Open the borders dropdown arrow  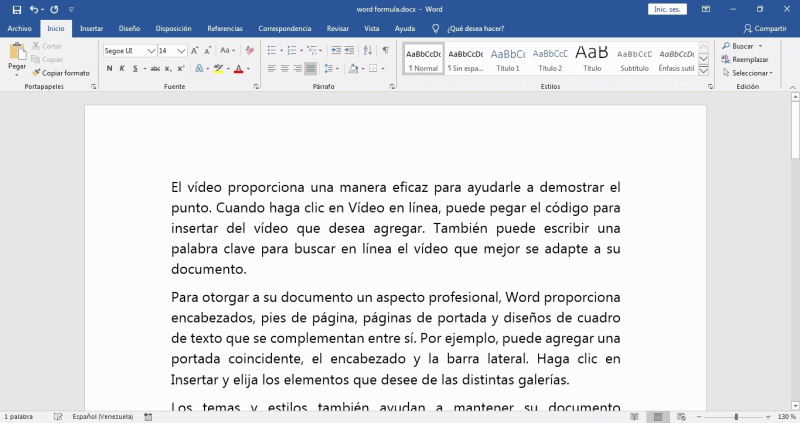click(x=383, y=68)
